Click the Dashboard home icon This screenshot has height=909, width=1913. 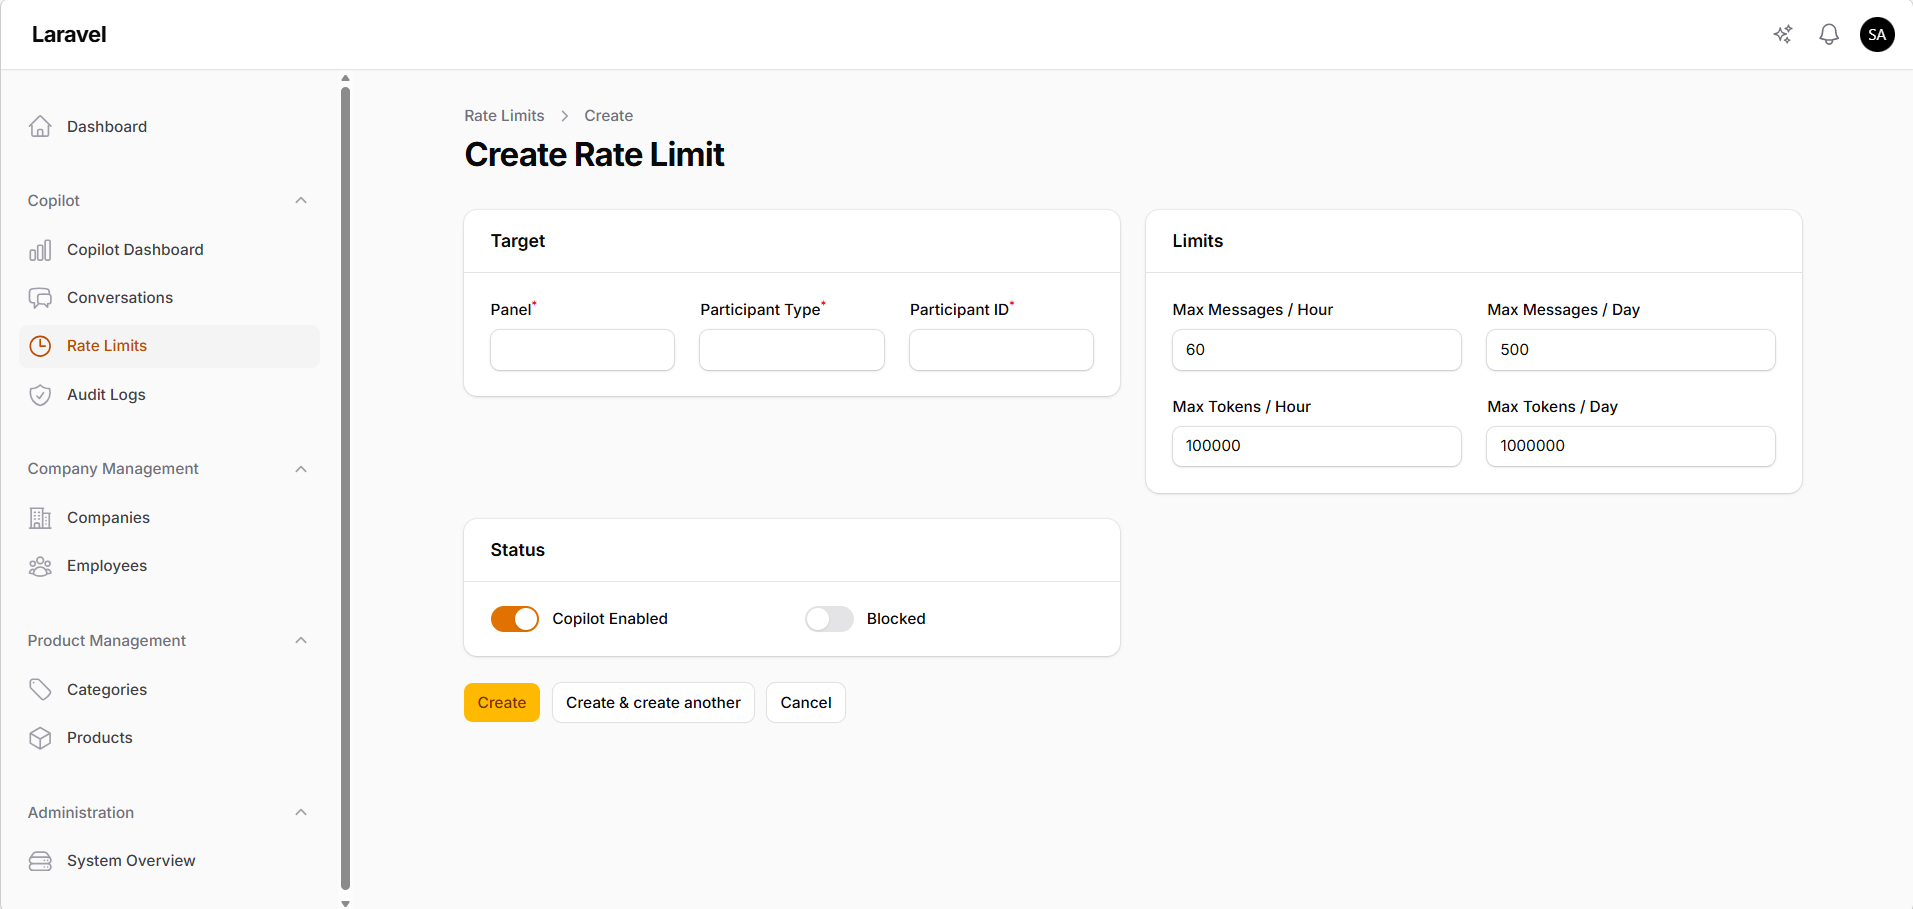click(40, 126)
